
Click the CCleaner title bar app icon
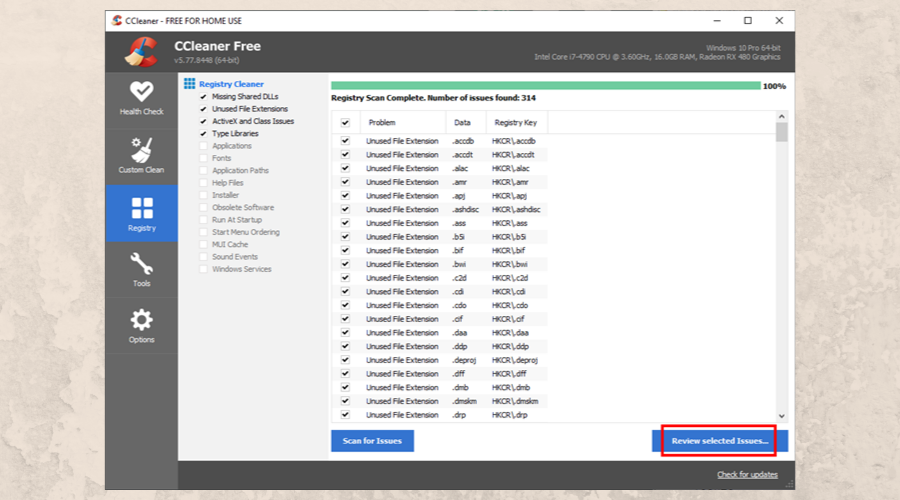pyautogui.click(x=118, y=20)
